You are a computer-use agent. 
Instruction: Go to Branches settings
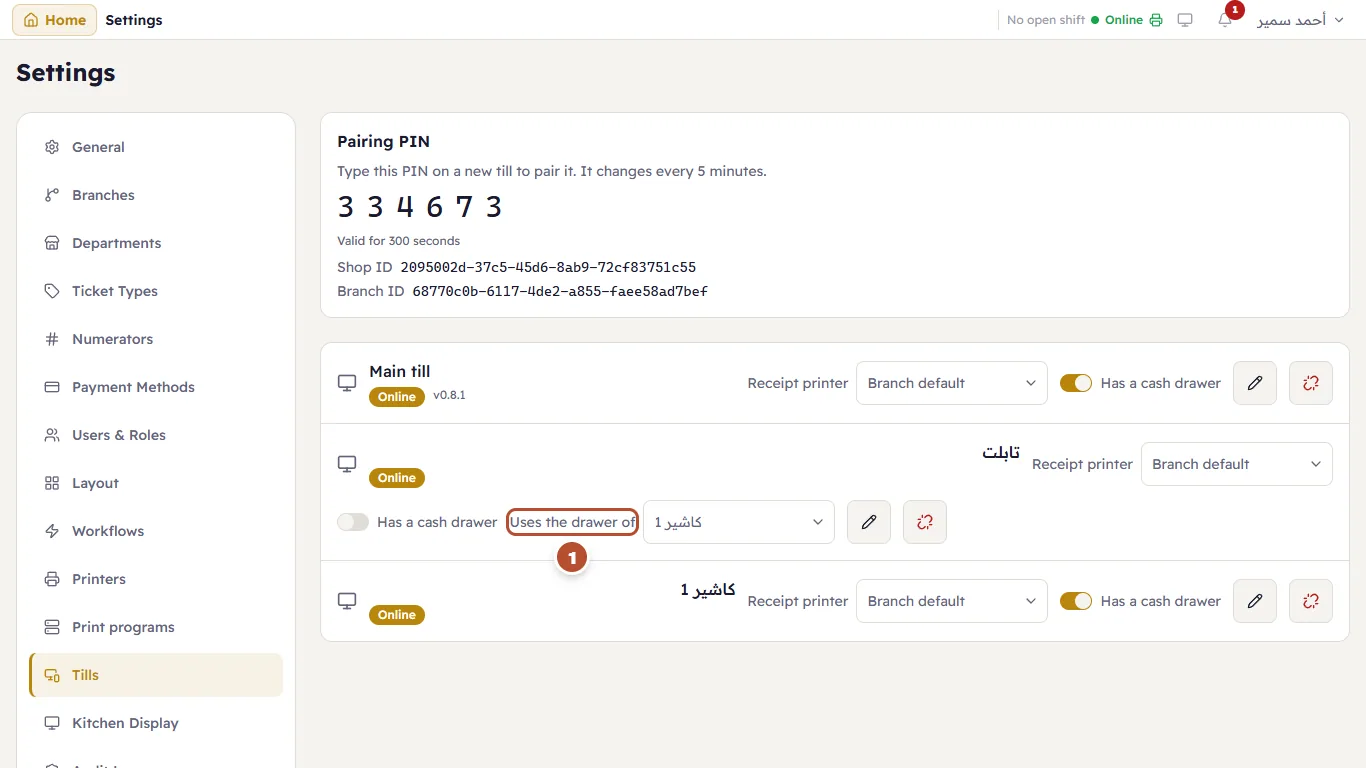click(x=156, y=195)
